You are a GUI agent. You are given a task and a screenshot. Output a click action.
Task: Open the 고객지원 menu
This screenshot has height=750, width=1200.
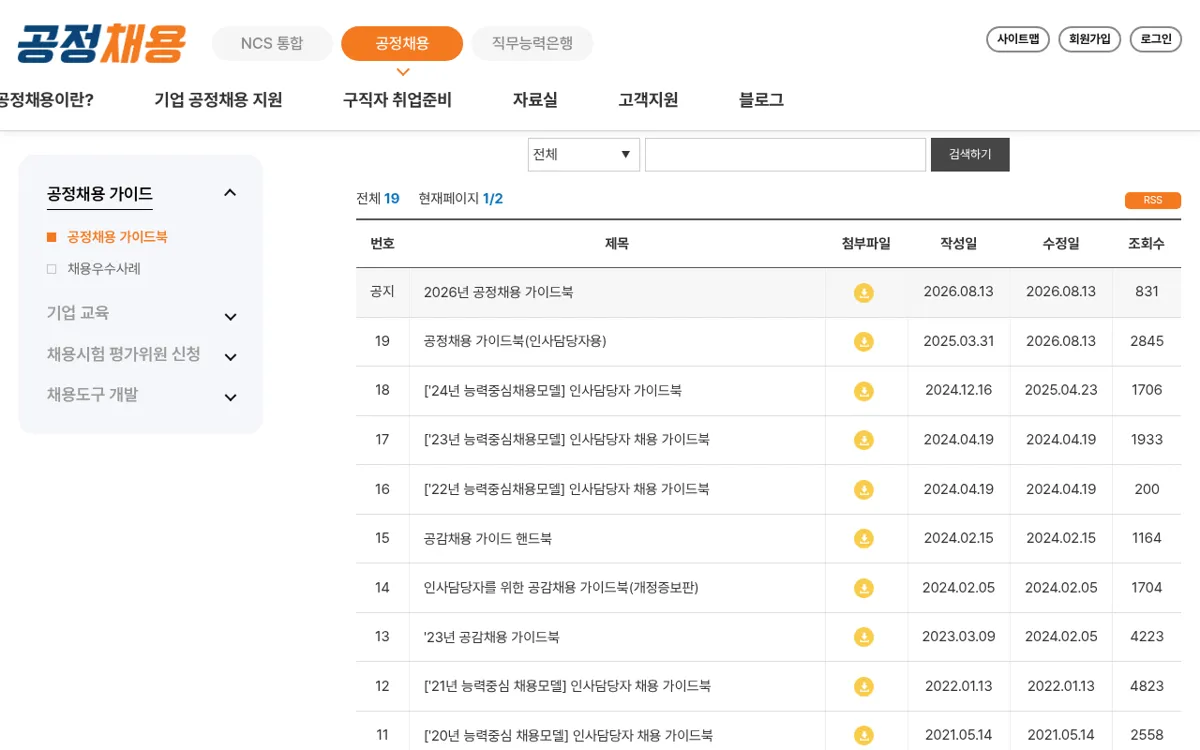click(x=648, y=100)
